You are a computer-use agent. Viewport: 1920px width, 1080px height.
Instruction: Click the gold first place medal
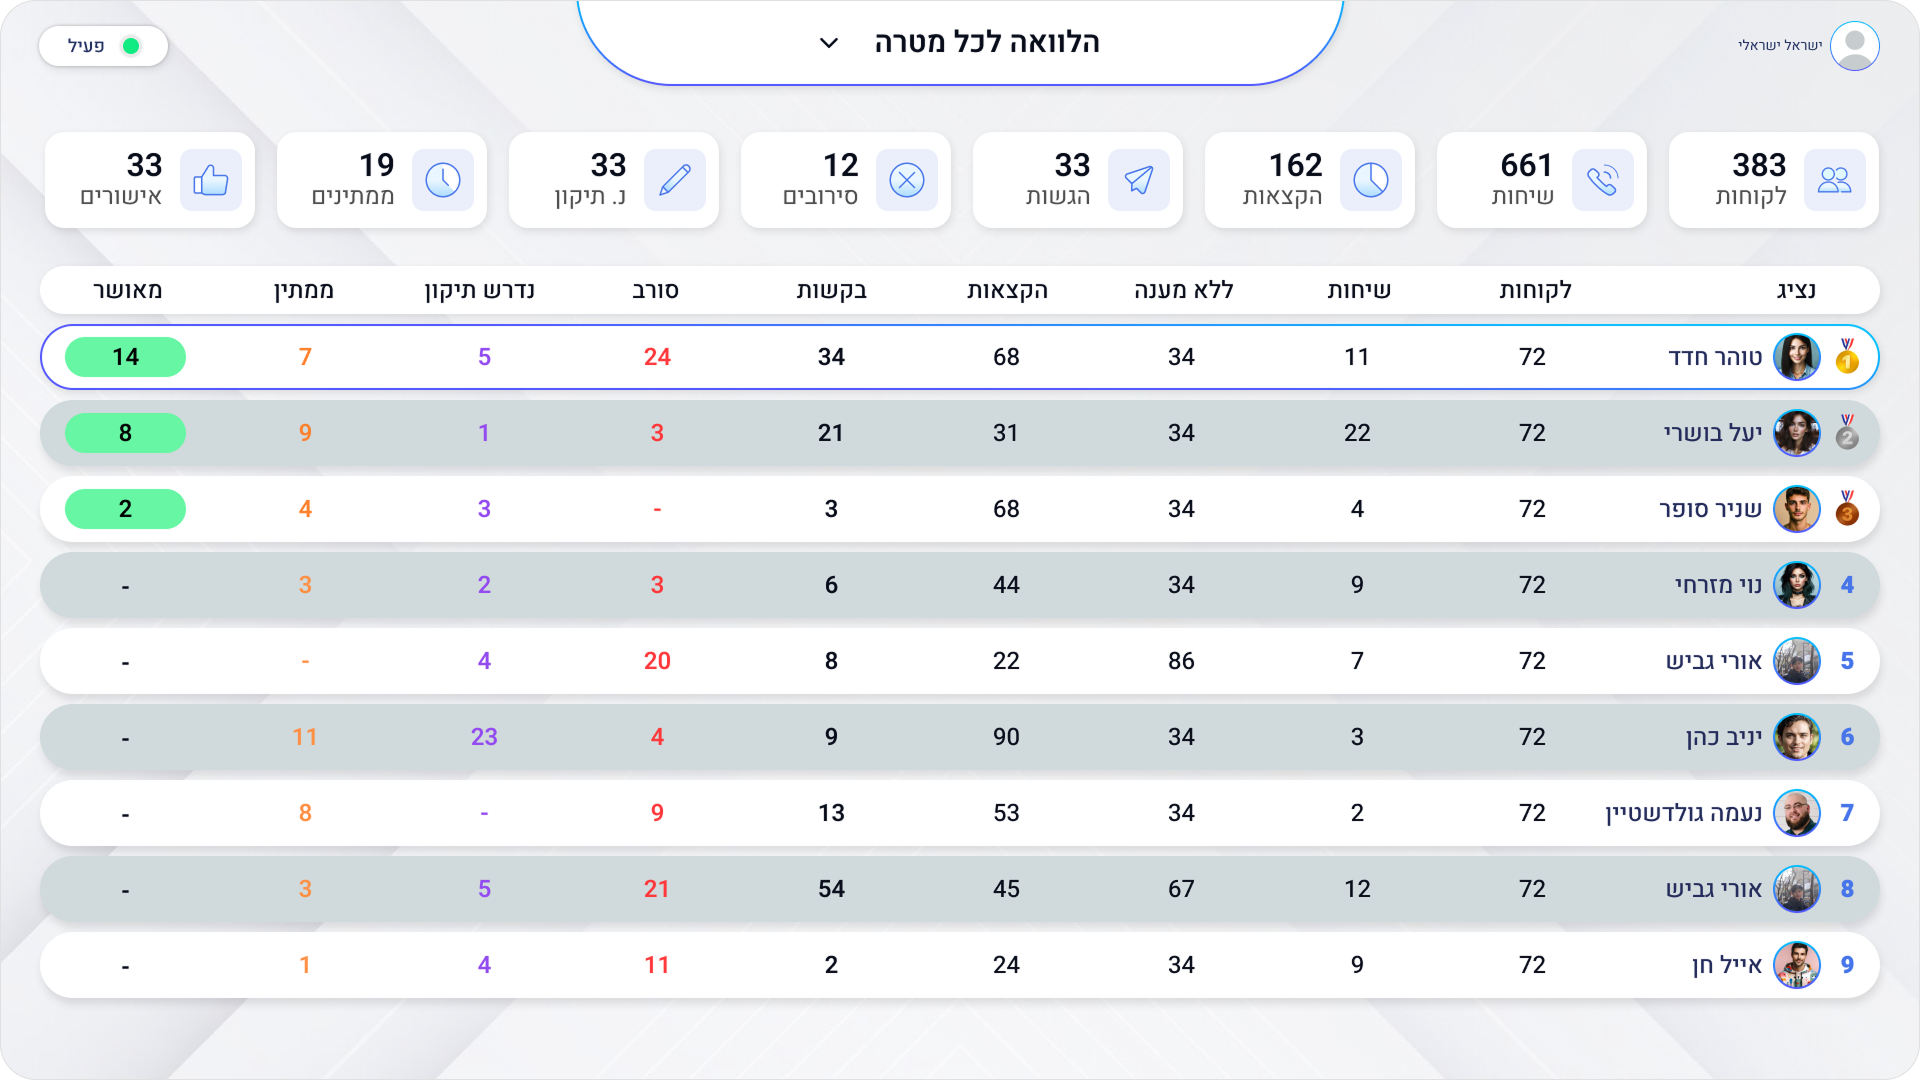(x=1847, y=357)
